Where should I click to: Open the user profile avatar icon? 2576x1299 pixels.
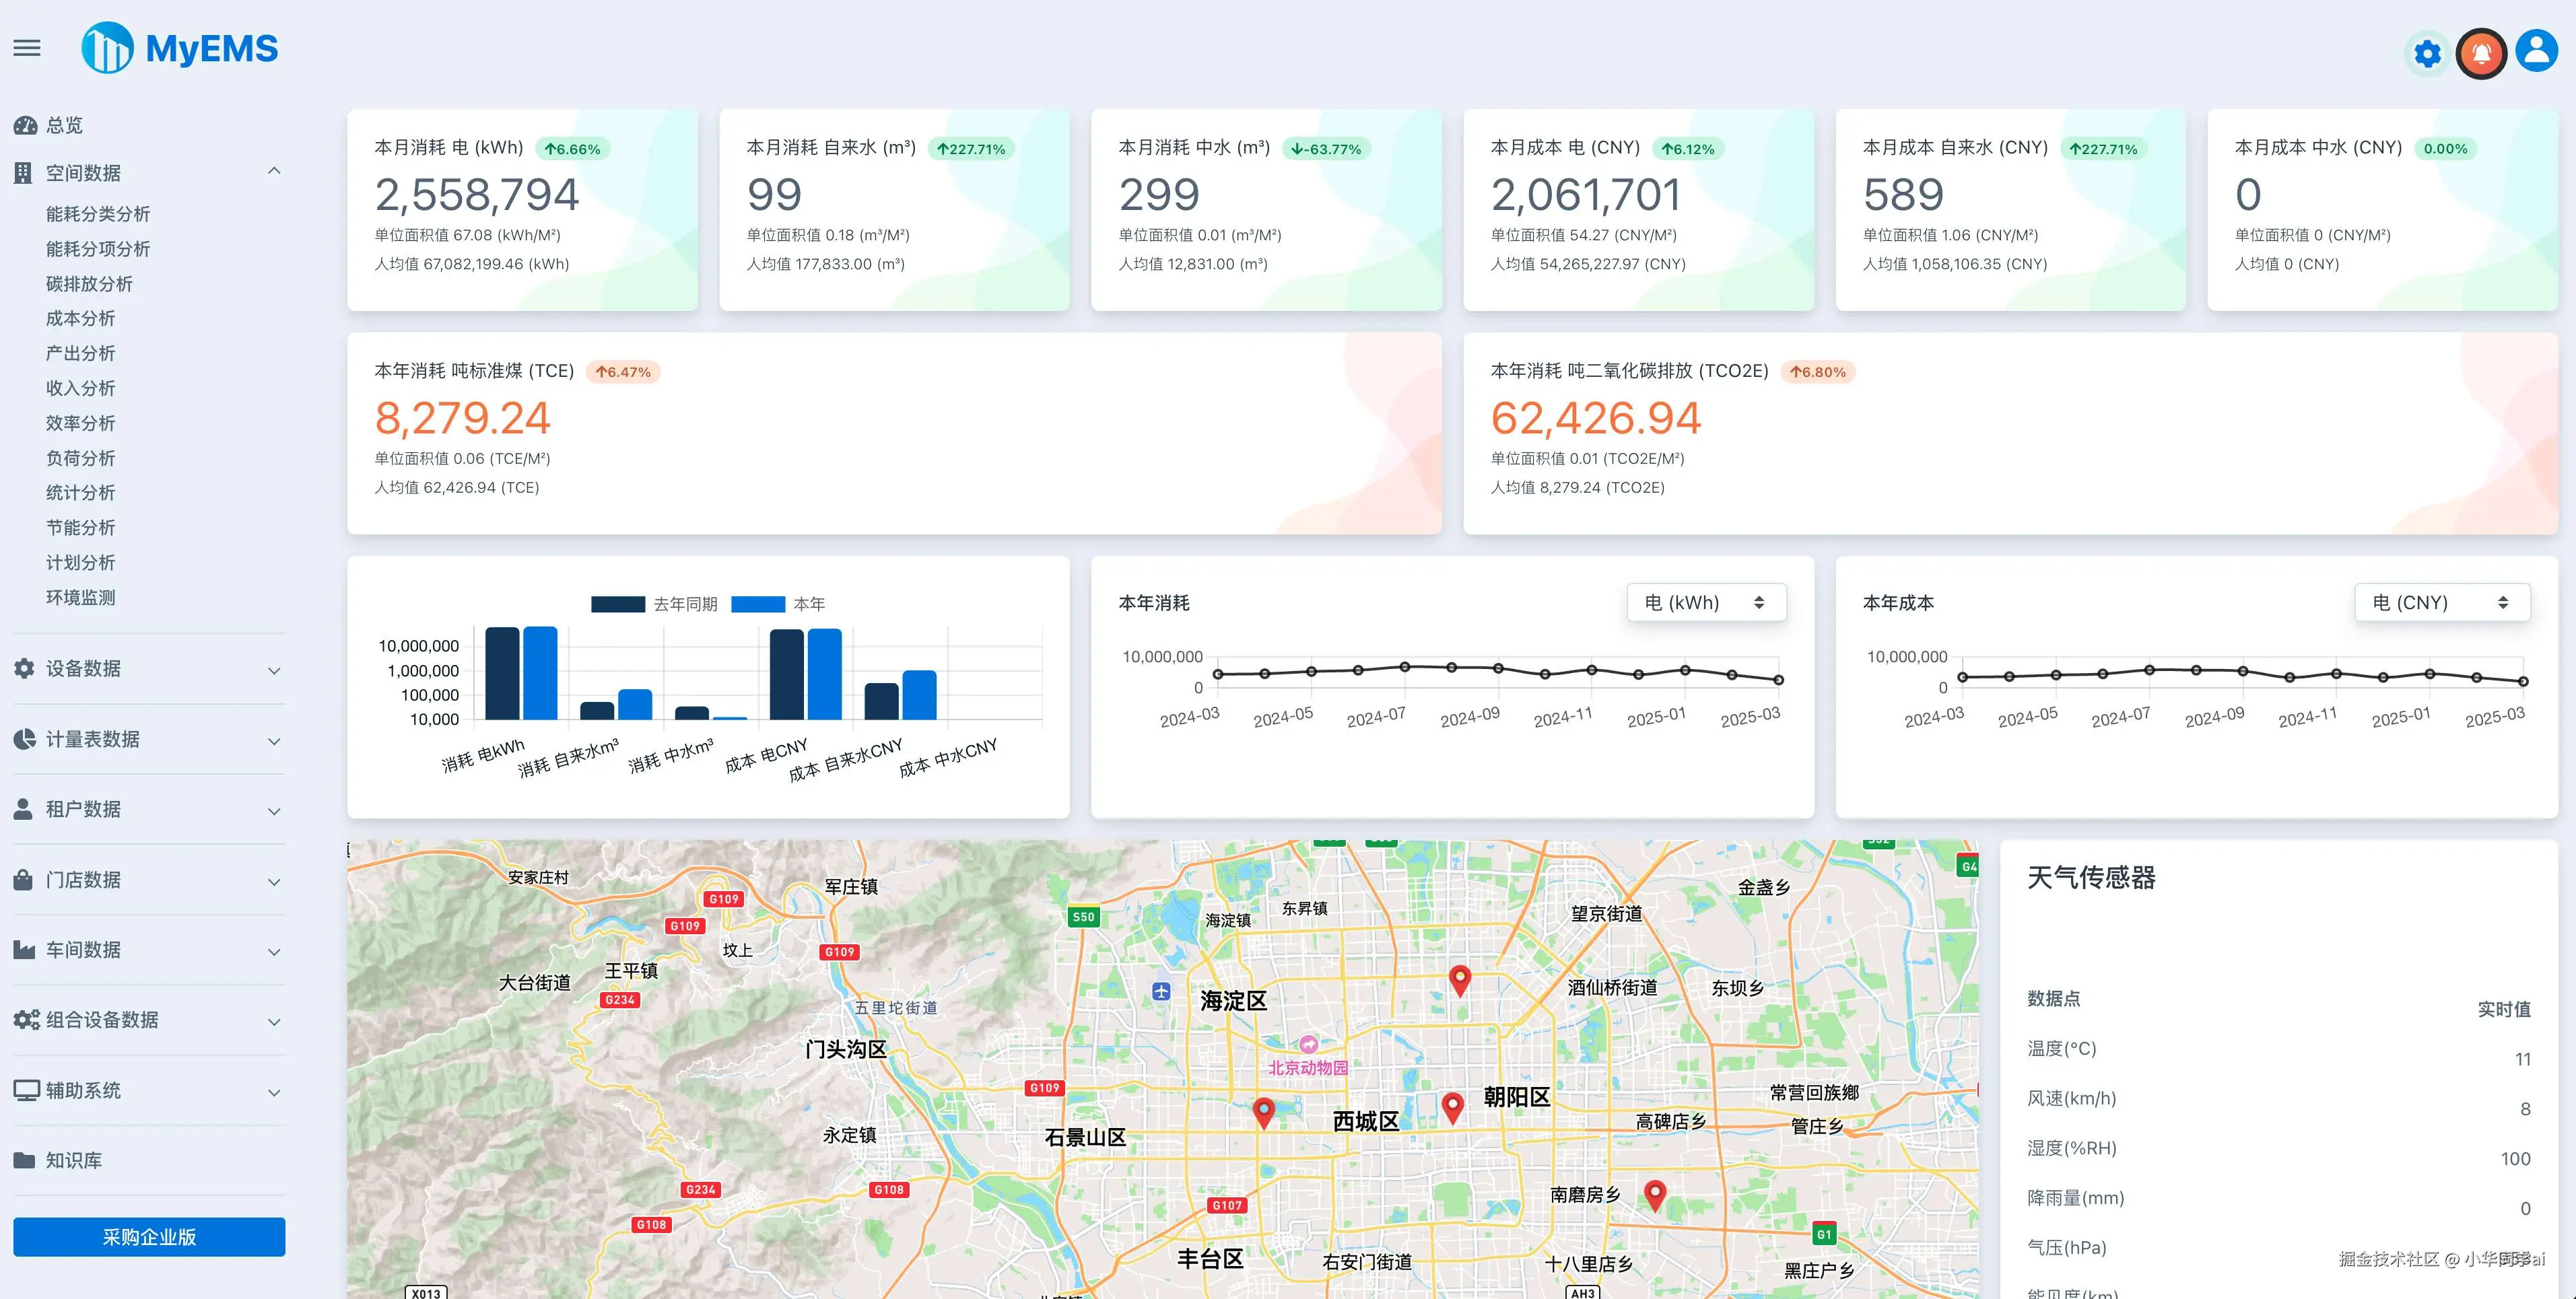coord(2536,50)
